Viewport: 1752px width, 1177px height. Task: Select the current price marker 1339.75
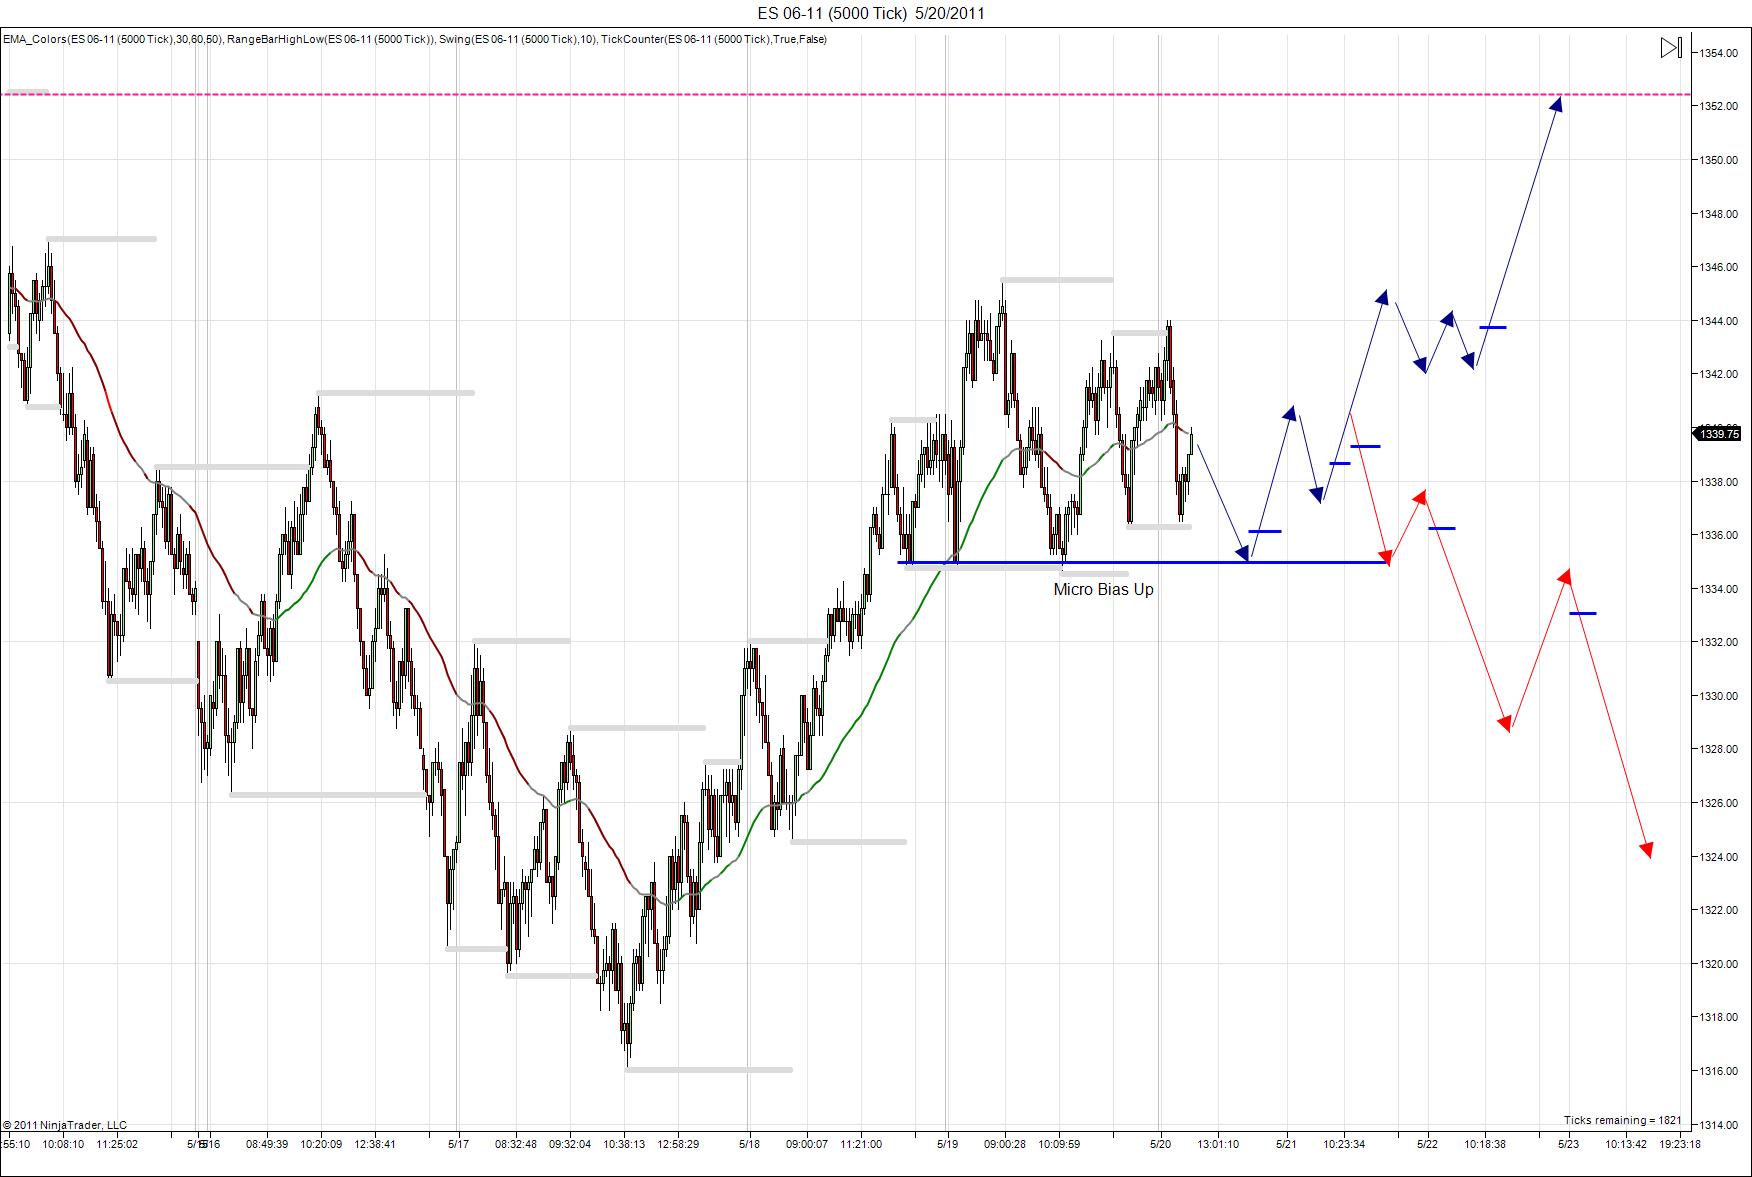(1720, 434)
